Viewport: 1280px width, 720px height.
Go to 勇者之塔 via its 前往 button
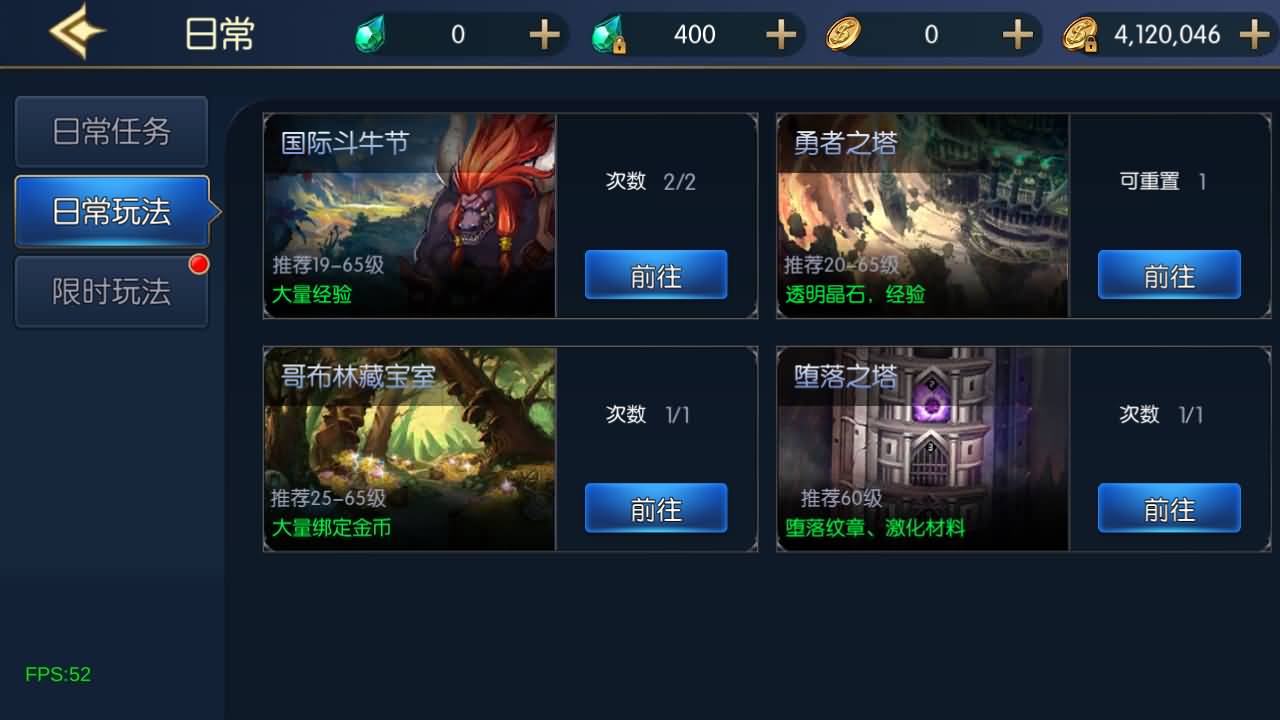point(1169,275)
